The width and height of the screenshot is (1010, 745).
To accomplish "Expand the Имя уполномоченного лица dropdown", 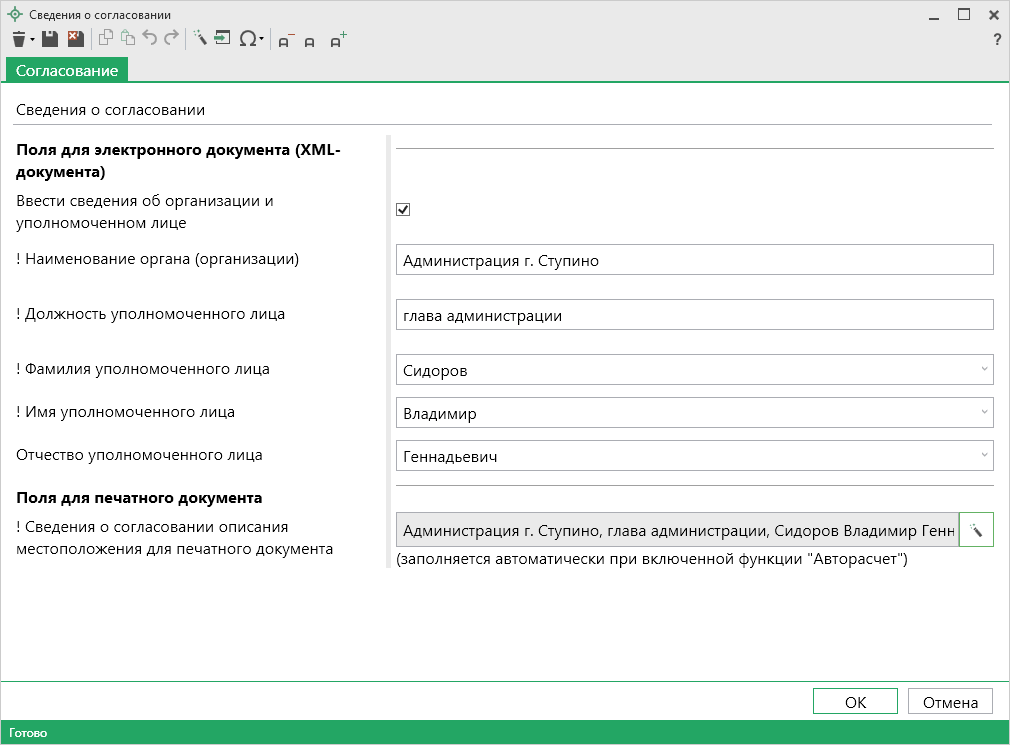I will click(985, 413).
